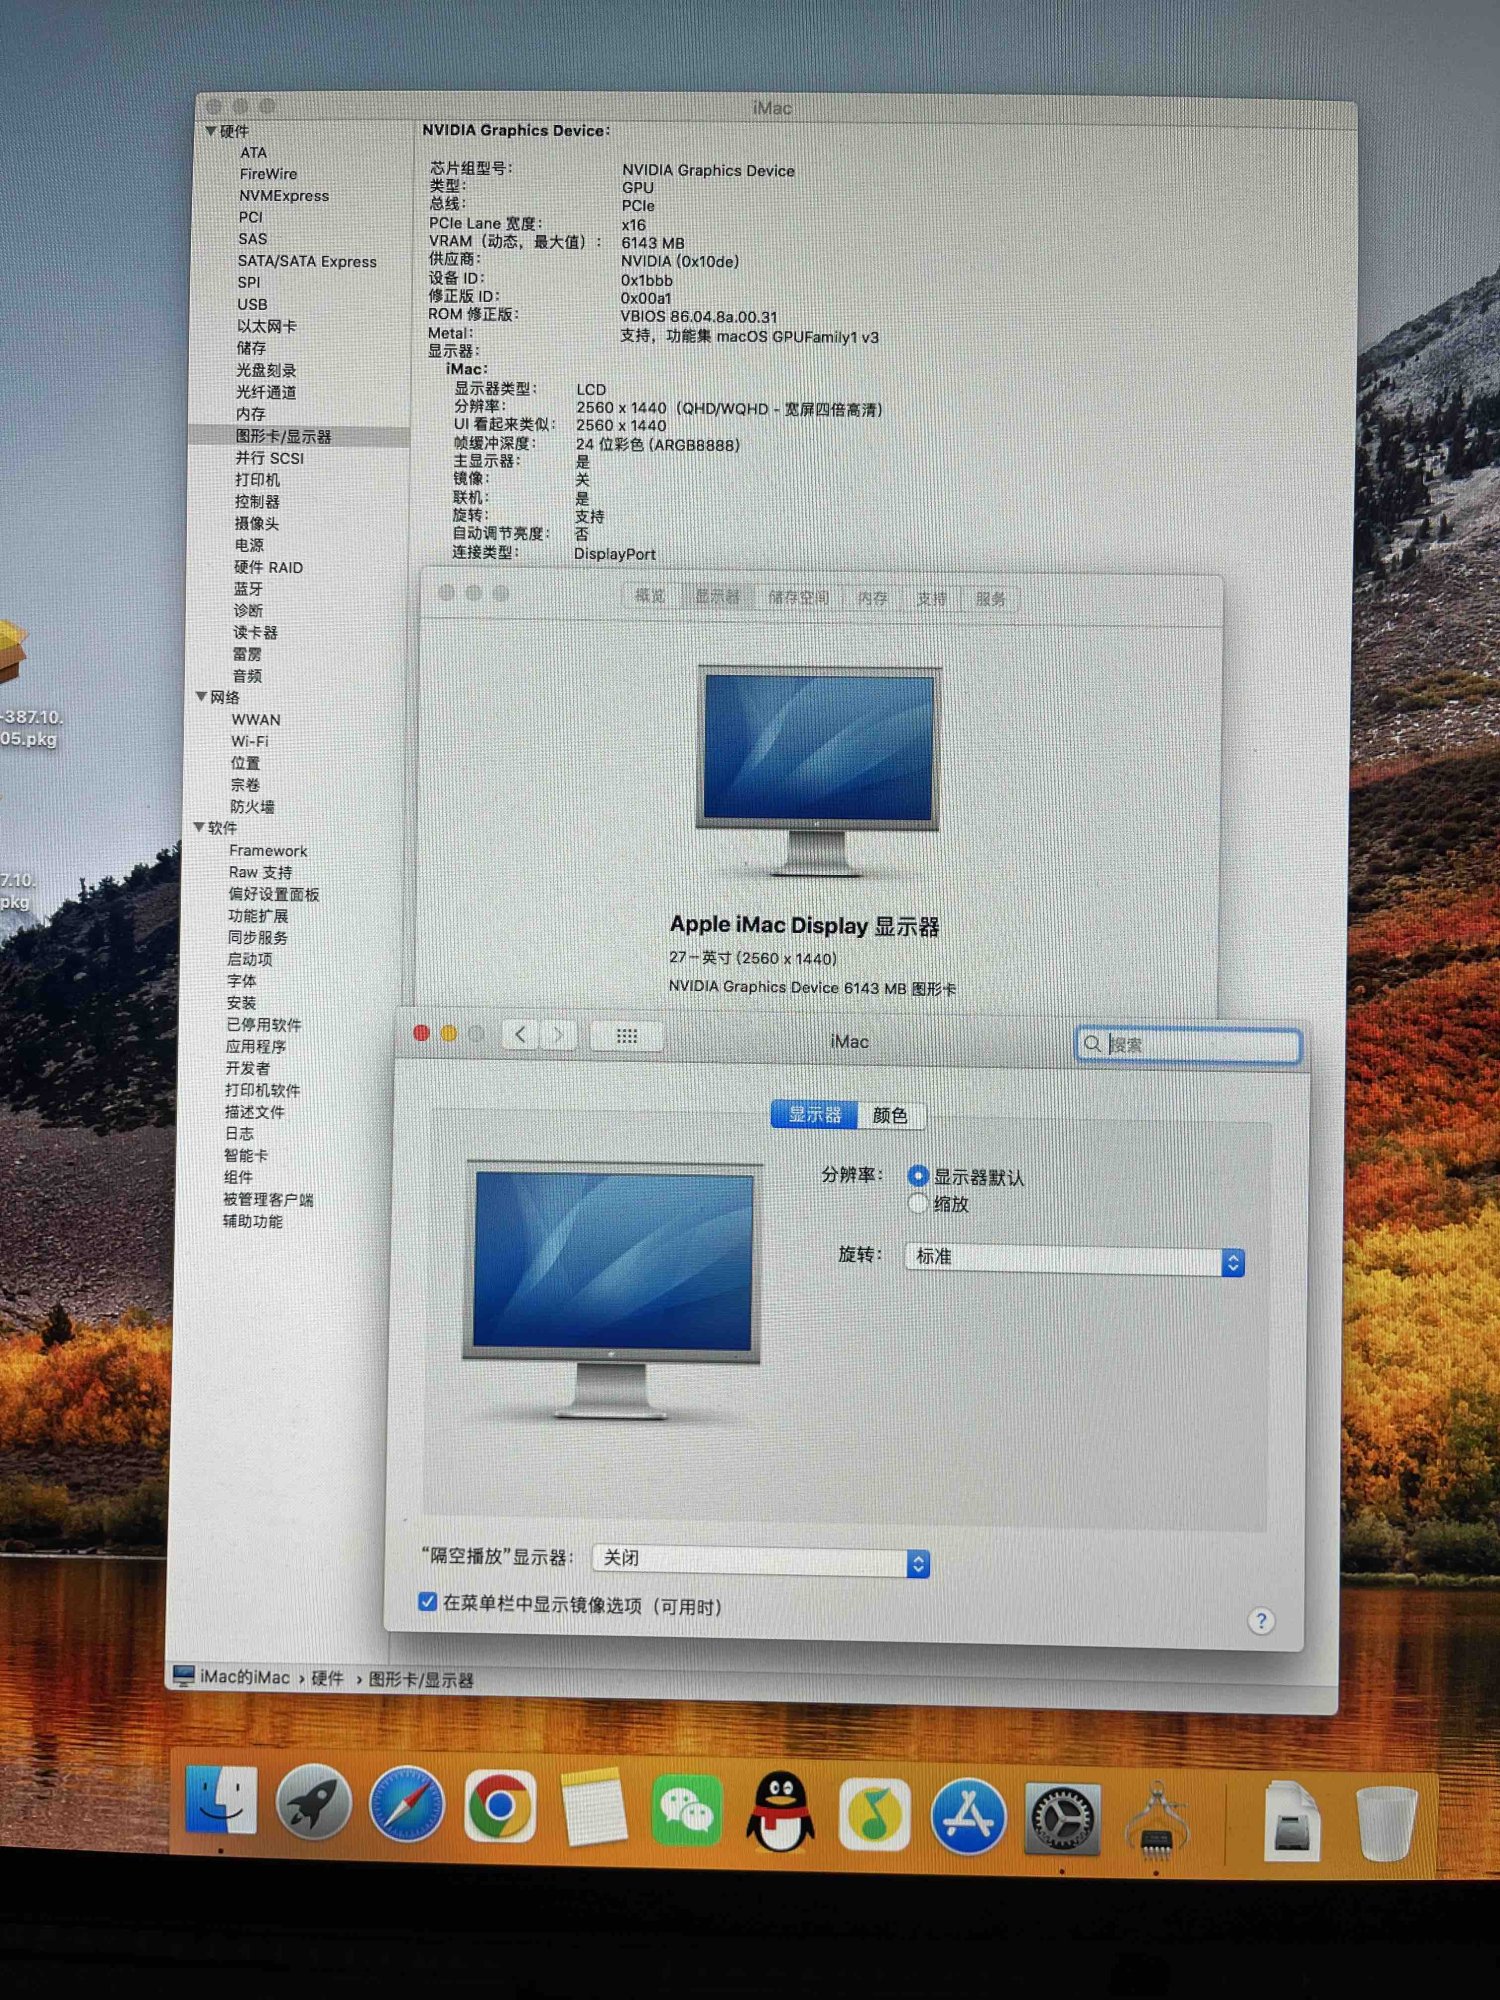Open System Preferences gear in Dock
The image size is (1500, 2000).
(x=1062, y=1818)
